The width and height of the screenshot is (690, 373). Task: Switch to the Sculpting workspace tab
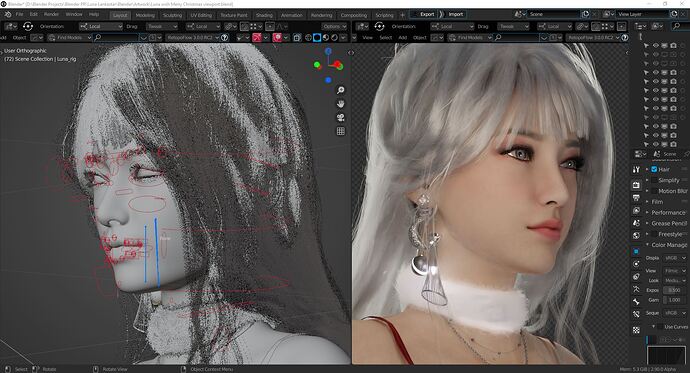tap(172, 15)
